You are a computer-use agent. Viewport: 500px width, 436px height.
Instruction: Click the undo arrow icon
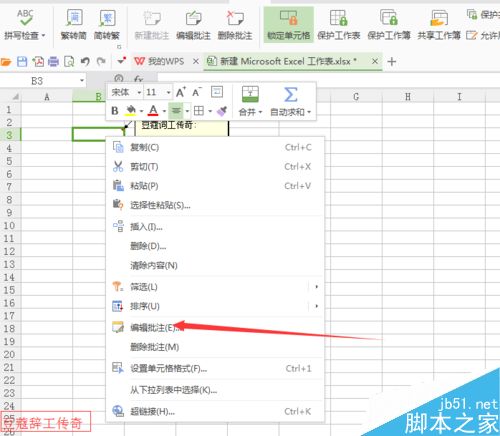(85, 62)
